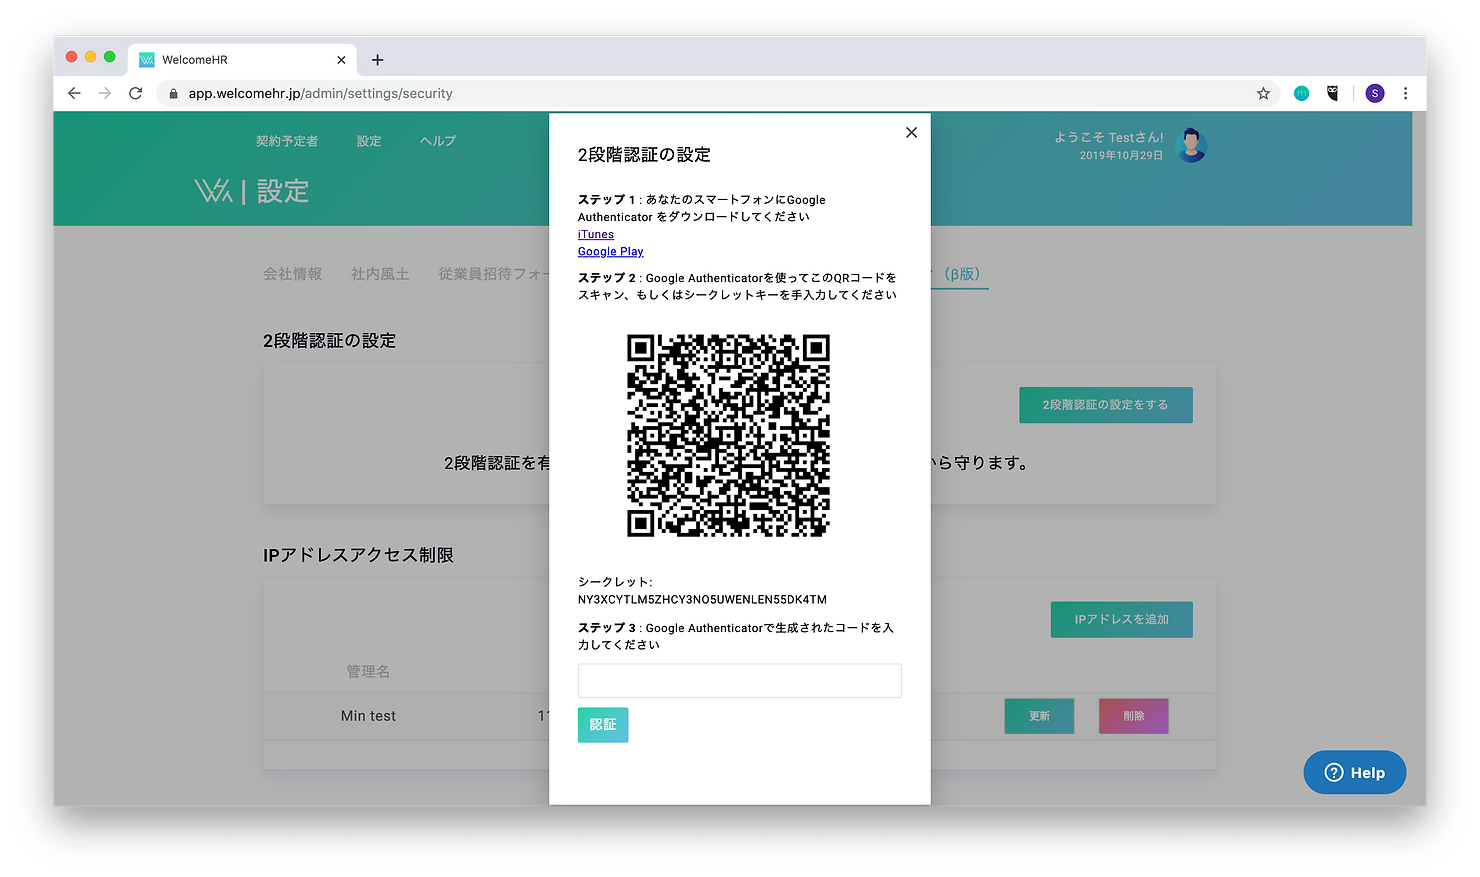This screenshot has width=1480, height=877.
Task: Switch to the 社内風土 tab
Action: pos(380,274)
